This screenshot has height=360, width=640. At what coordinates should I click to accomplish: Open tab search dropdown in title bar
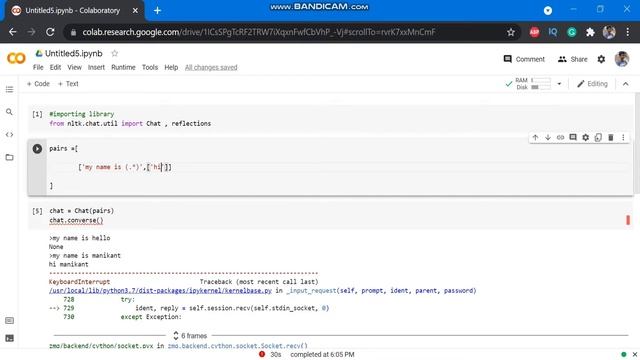click(x=548, y=11)
